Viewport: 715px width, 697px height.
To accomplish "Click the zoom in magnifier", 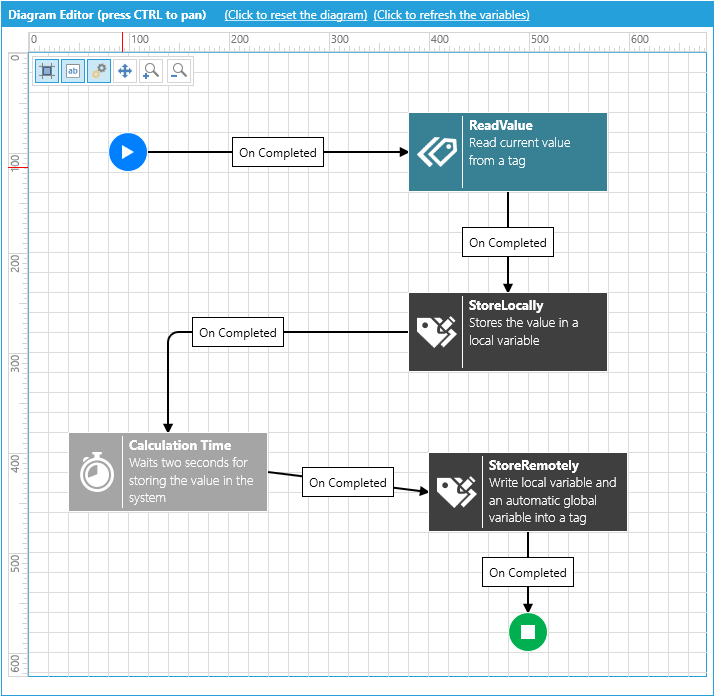I will (151, 71).
